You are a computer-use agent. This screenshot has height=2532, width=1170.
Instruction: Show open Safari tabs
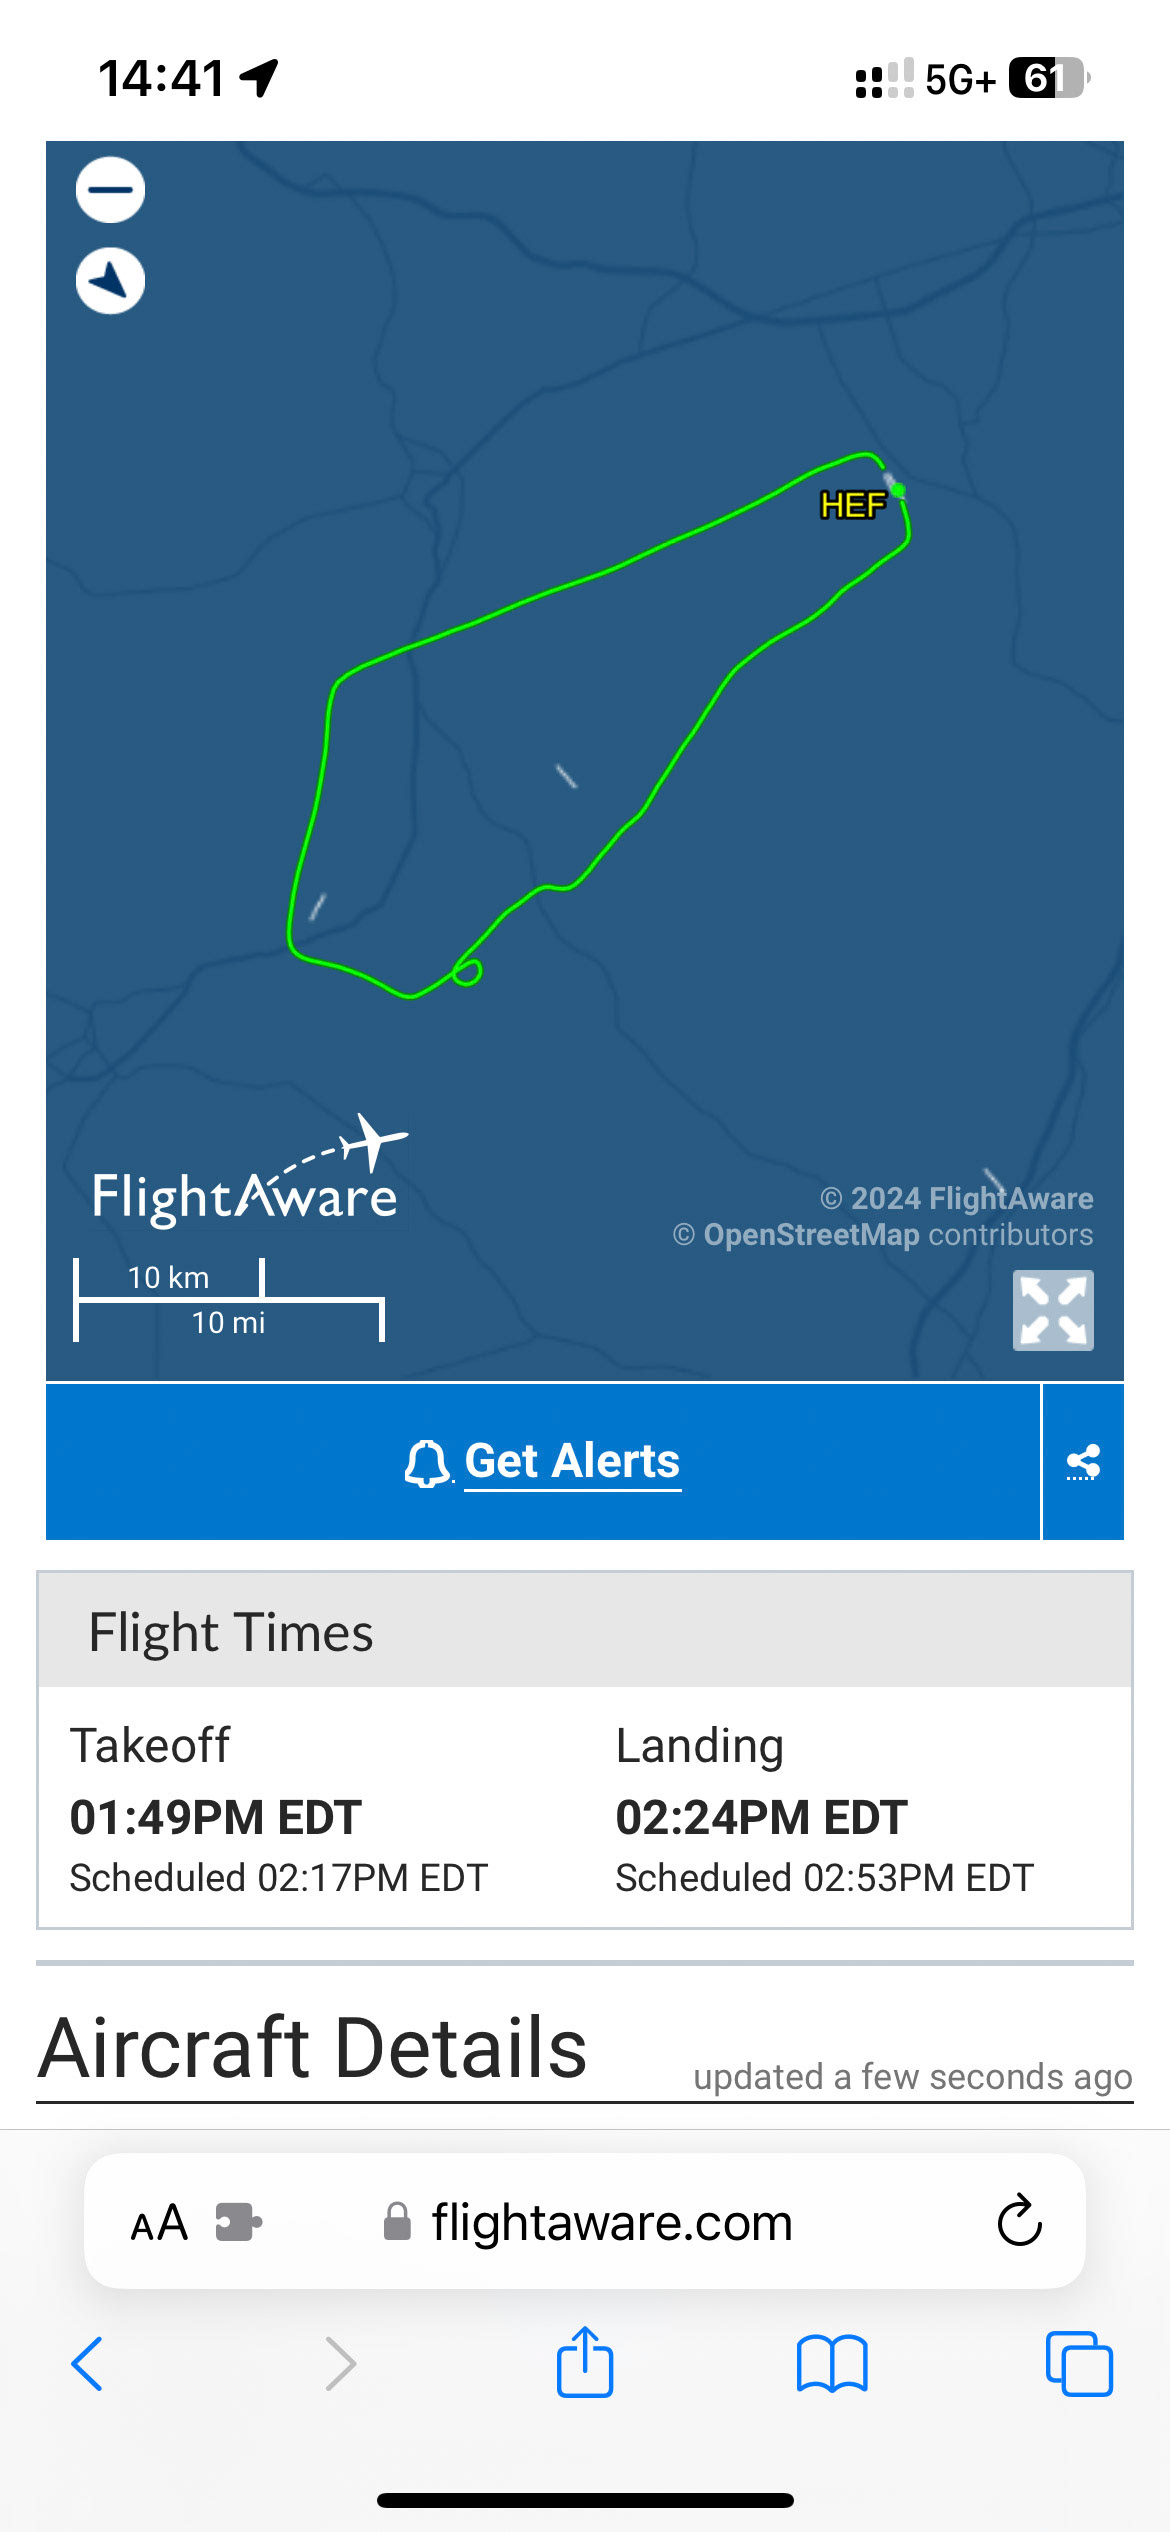coord(1078,2364)
